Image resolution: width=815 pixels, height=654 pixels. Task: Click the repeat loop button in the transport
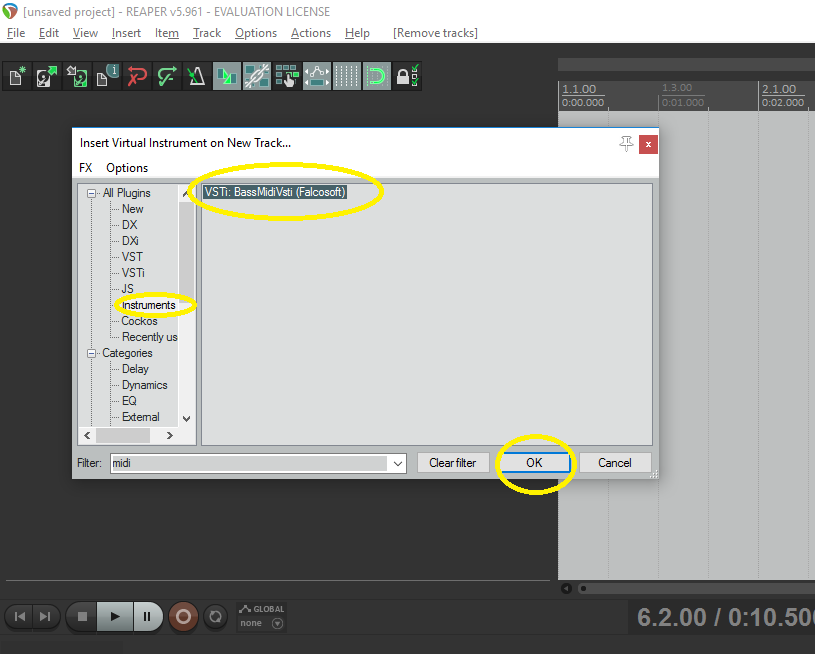coord(215,617)
